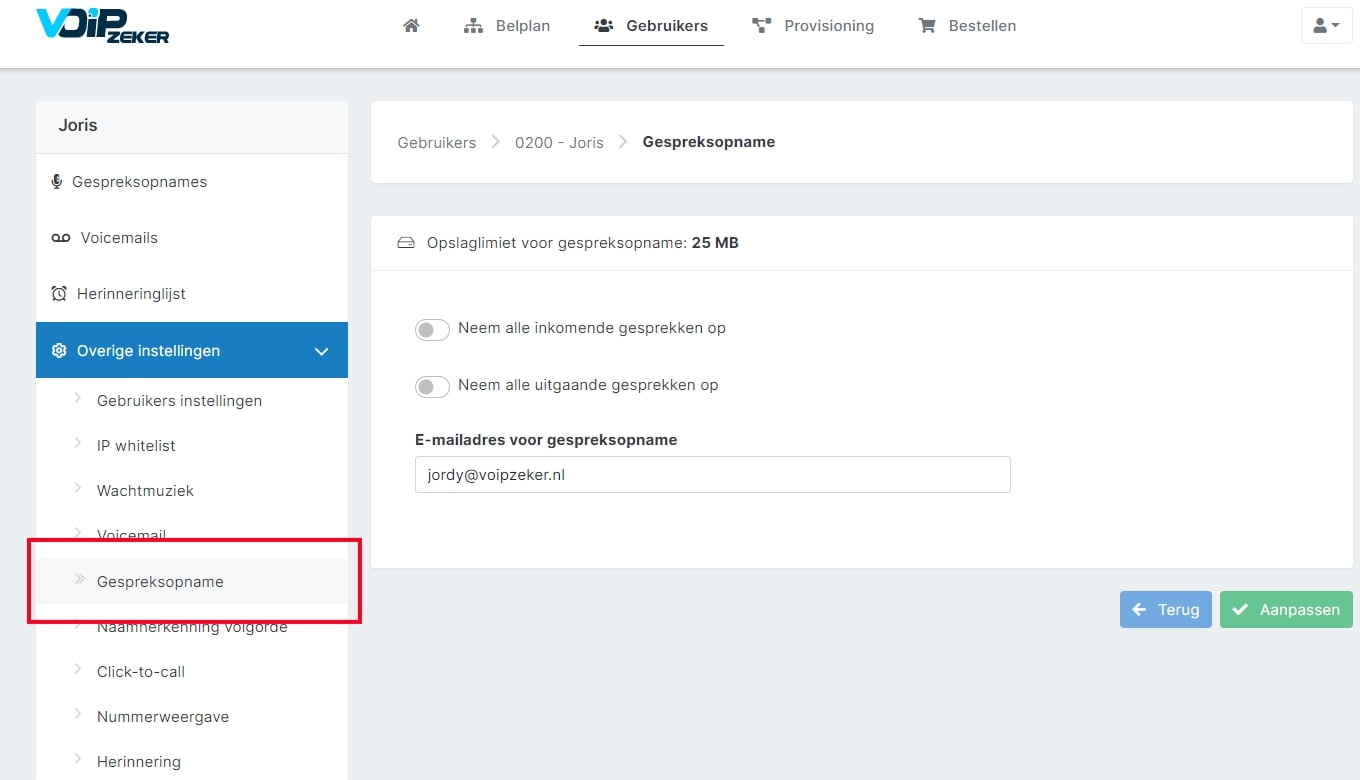Click the Gebruikers breadcrumb link

(437, 143)
